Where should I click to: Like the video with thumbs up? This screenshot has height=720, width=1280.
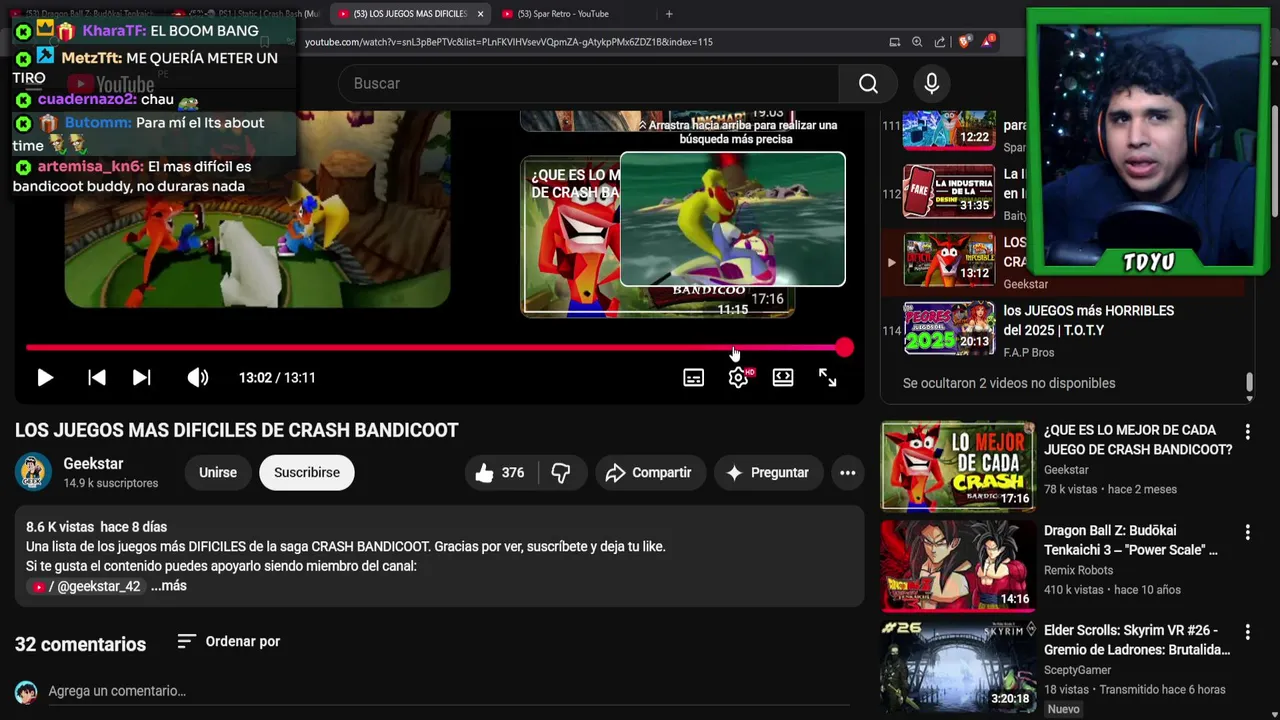pos(501,473)
